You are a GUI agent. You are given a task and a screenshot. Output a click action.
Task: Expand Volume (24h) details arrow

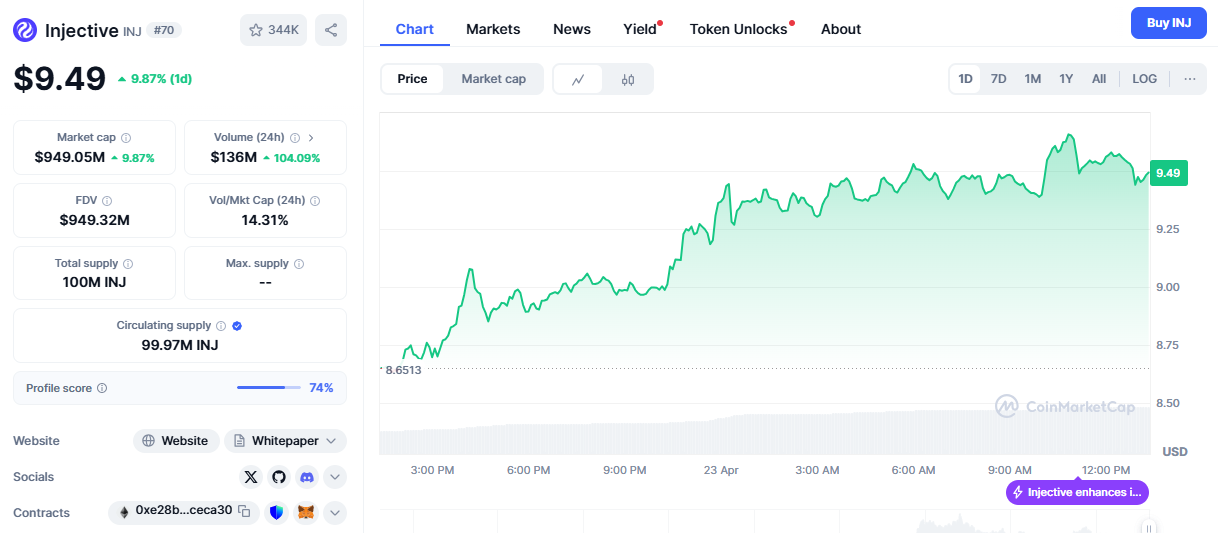[x=311, y=138]
